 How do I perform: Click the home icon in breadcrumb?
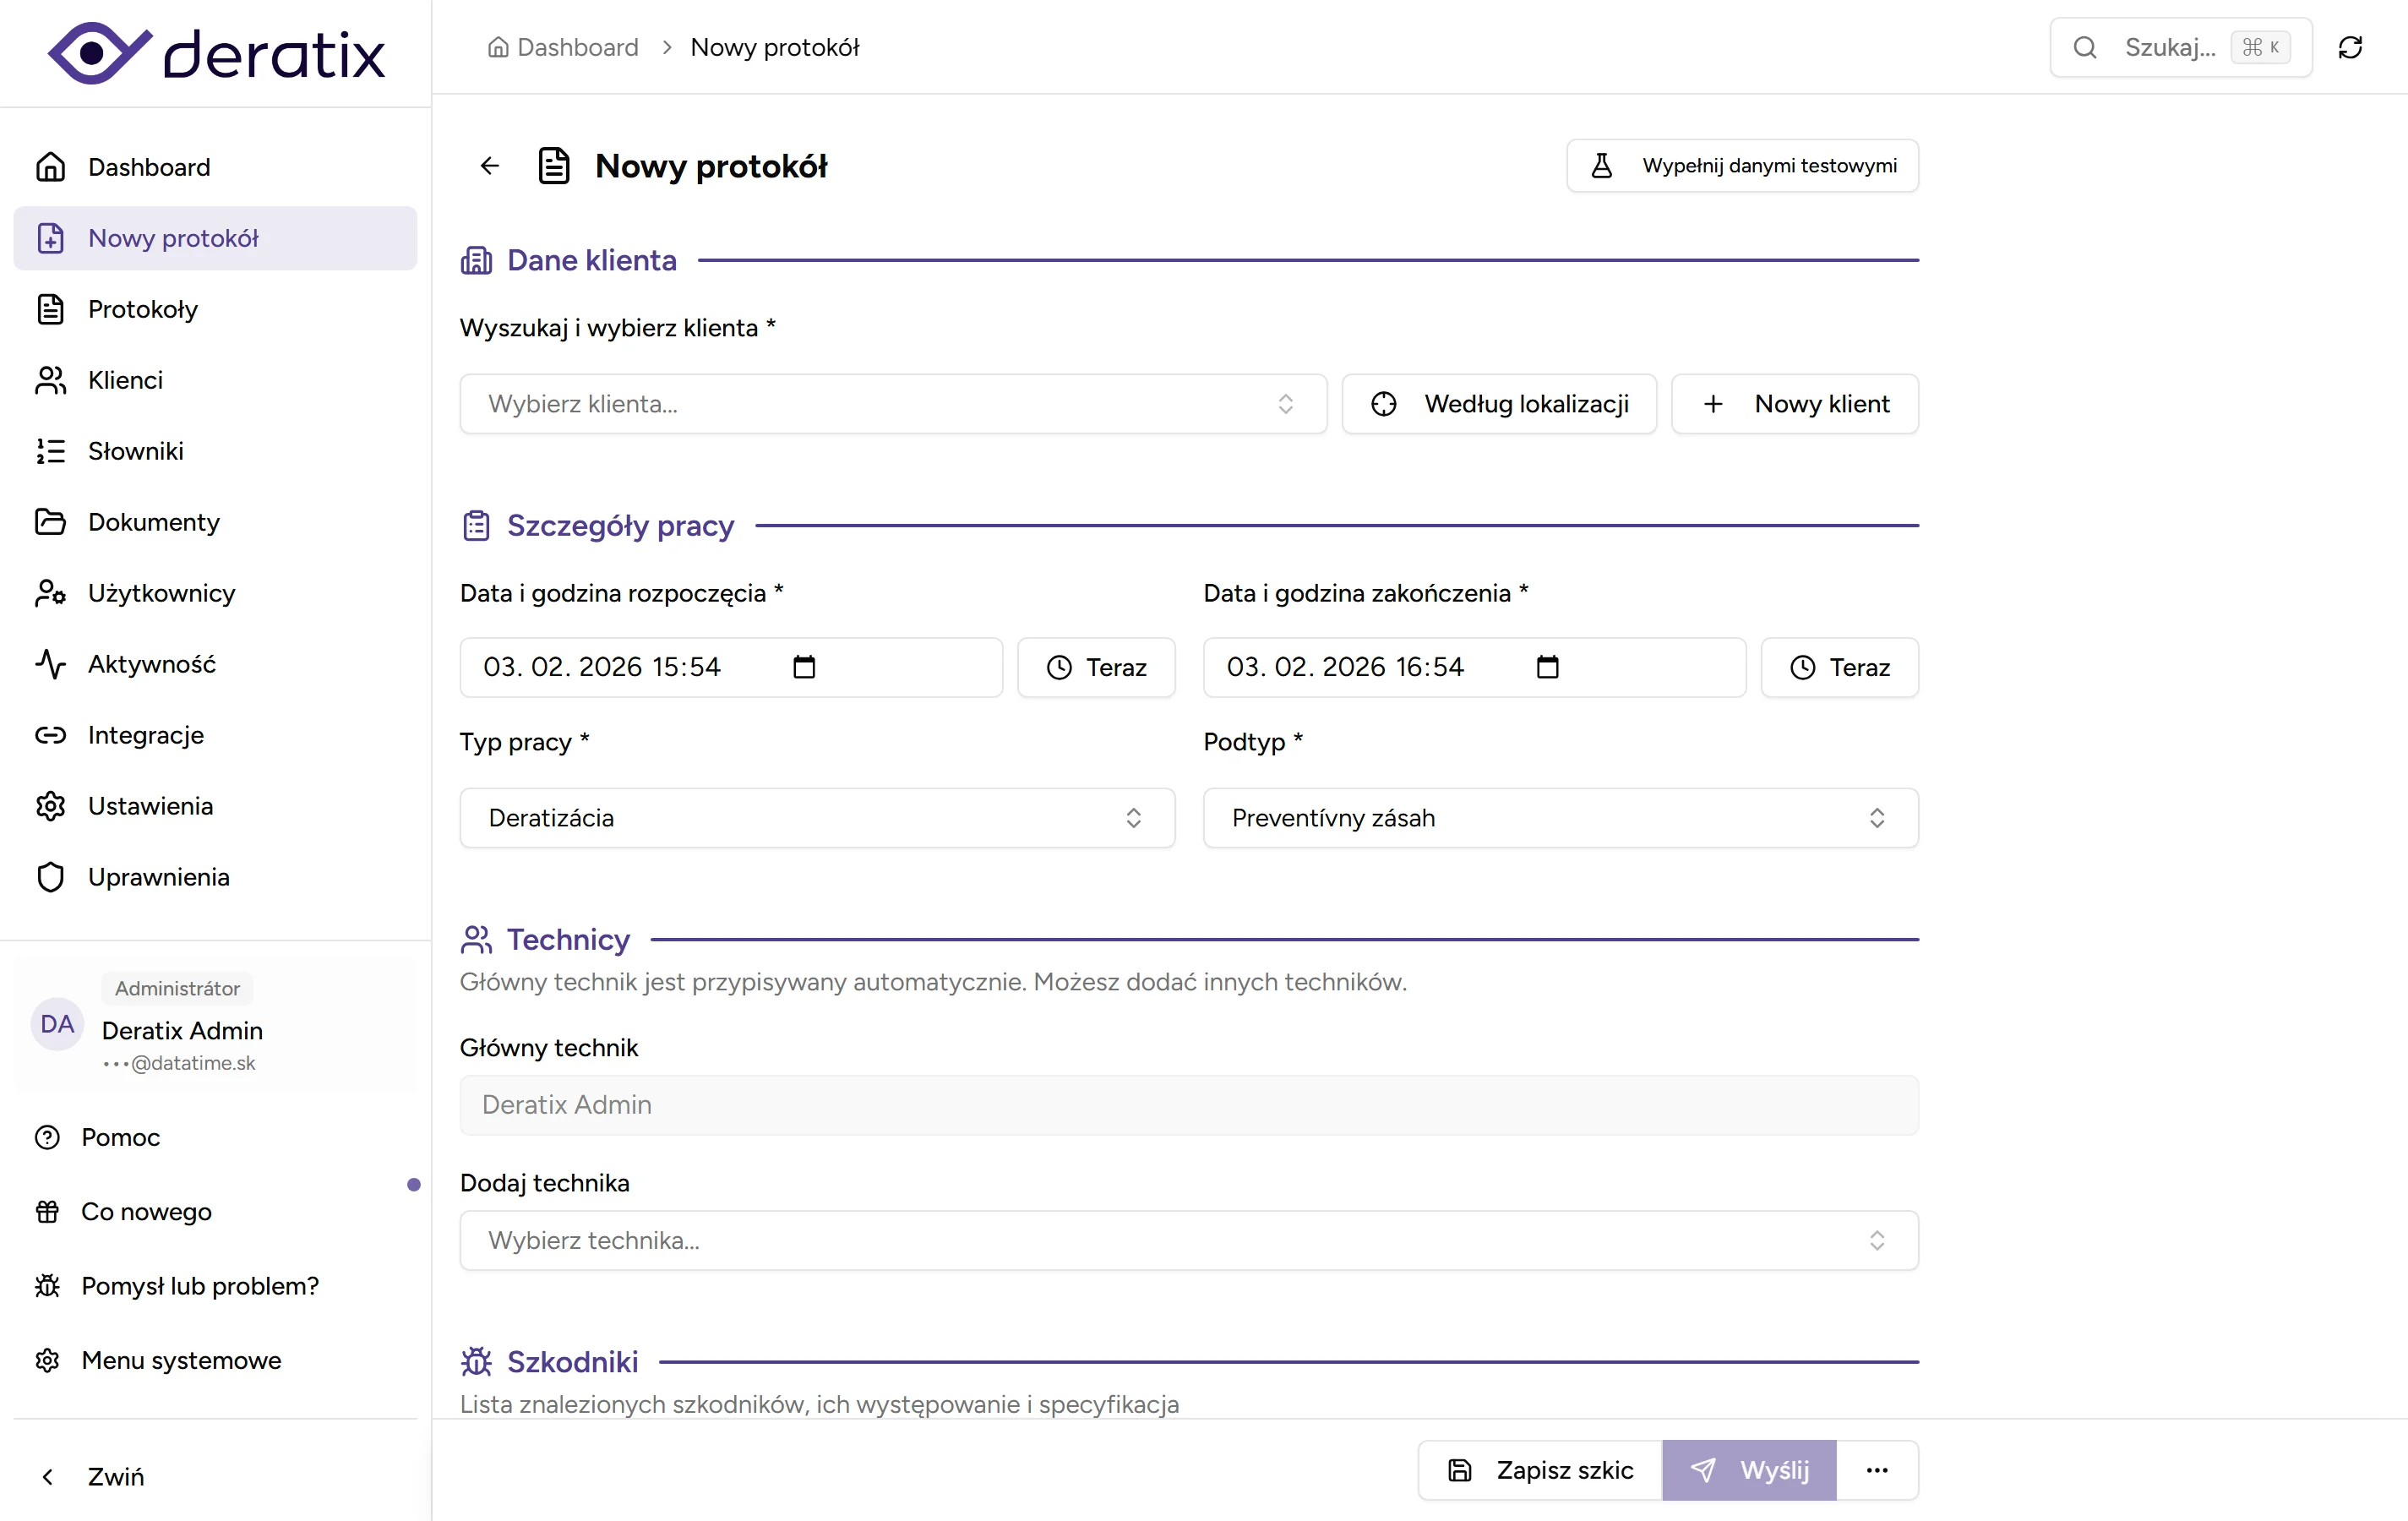(498, 47)
